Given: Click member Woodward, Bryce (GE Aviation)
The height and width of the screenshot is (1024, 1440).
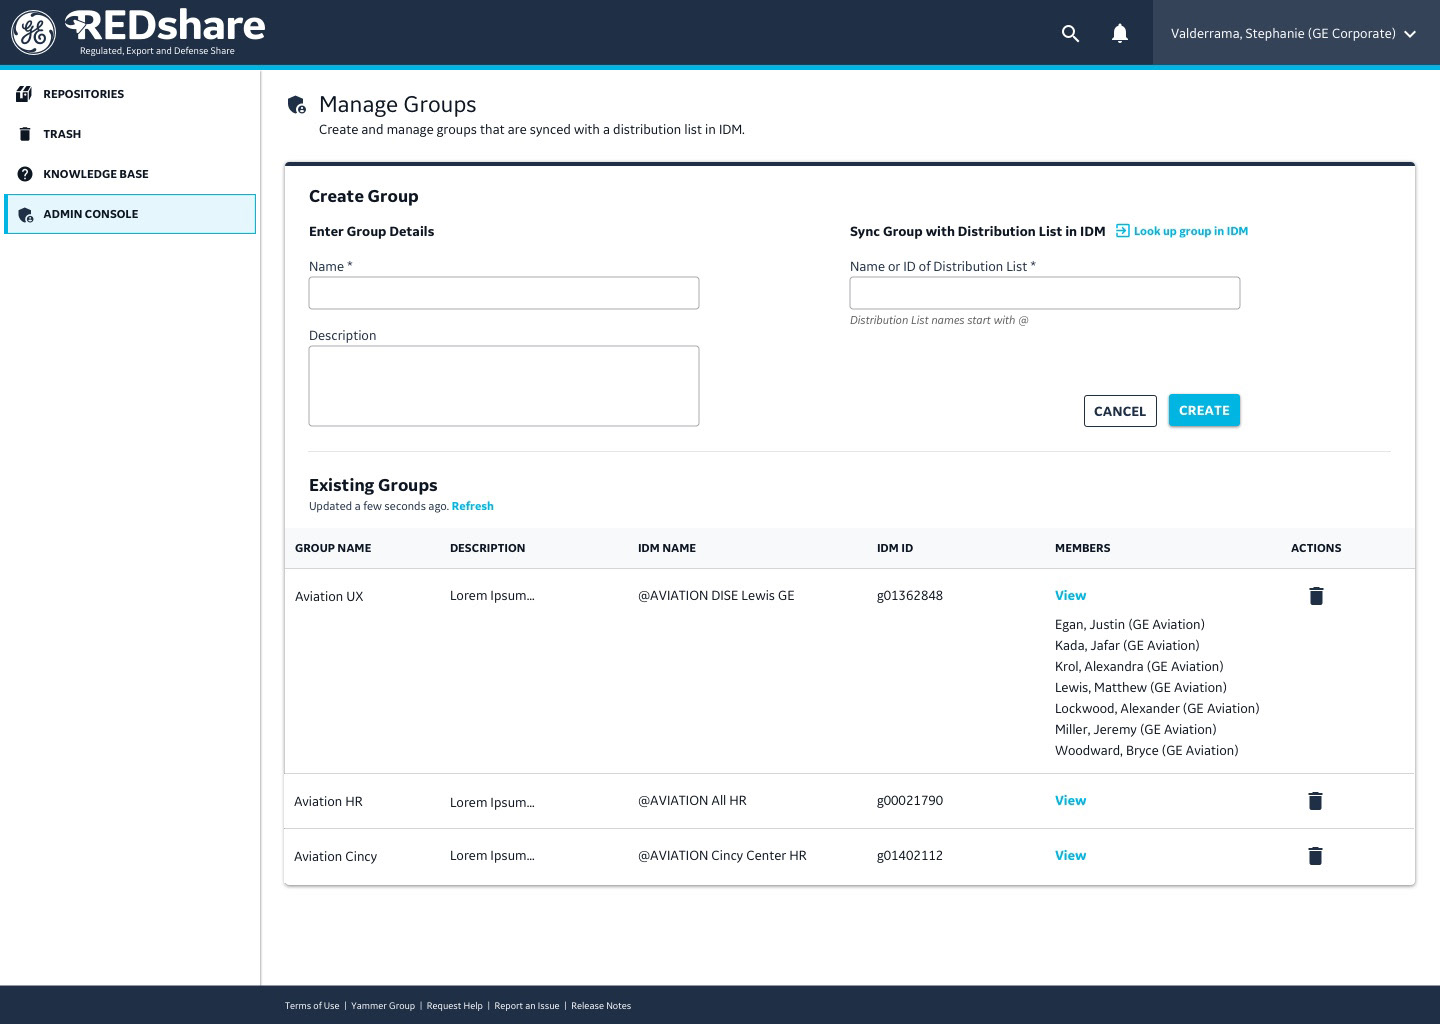Looking at the screenshot, I should pos(1147,750).
